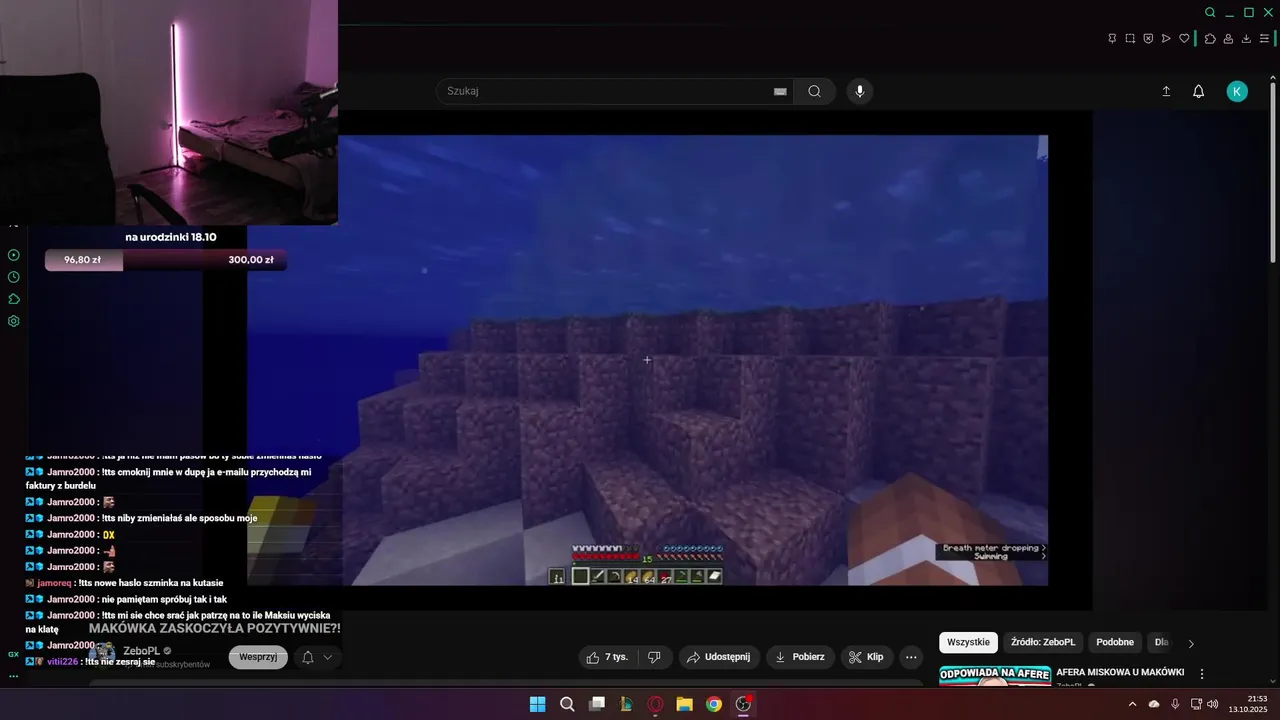Click the search magnifier button
This screenshot has height=720, width=1280.
pos(815,91)
